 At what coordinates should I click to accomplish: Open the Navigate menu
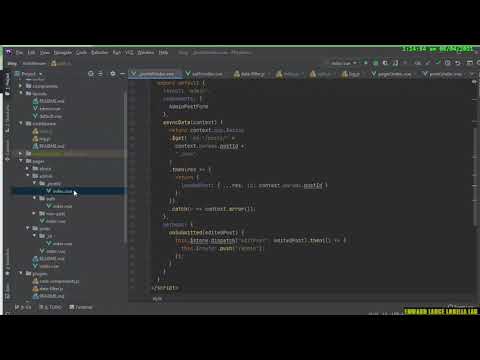[x=63, y=53]
